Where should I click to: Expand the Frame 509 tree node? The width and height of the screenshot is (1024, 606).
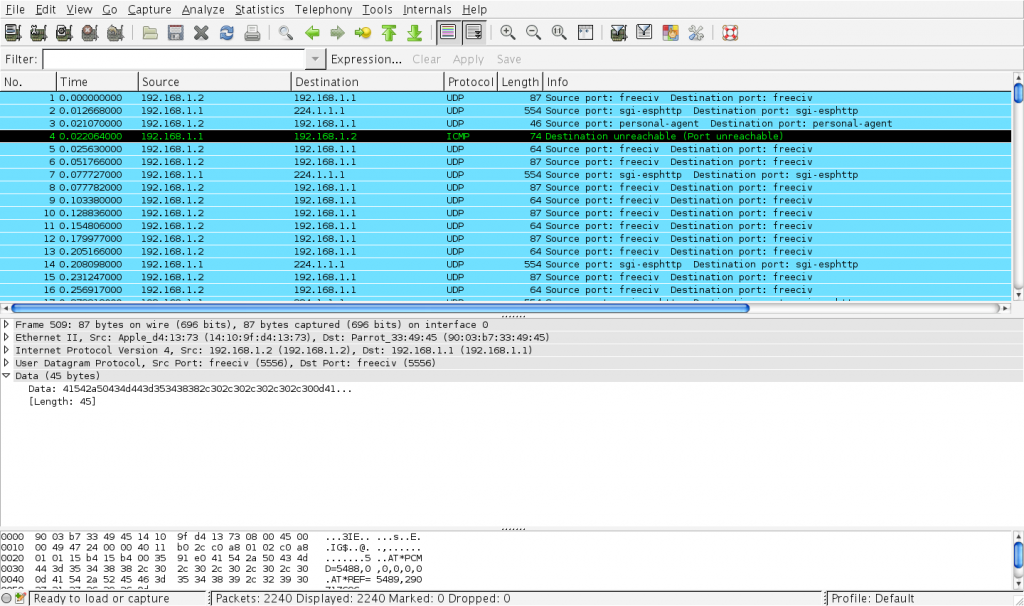point(6,325)
